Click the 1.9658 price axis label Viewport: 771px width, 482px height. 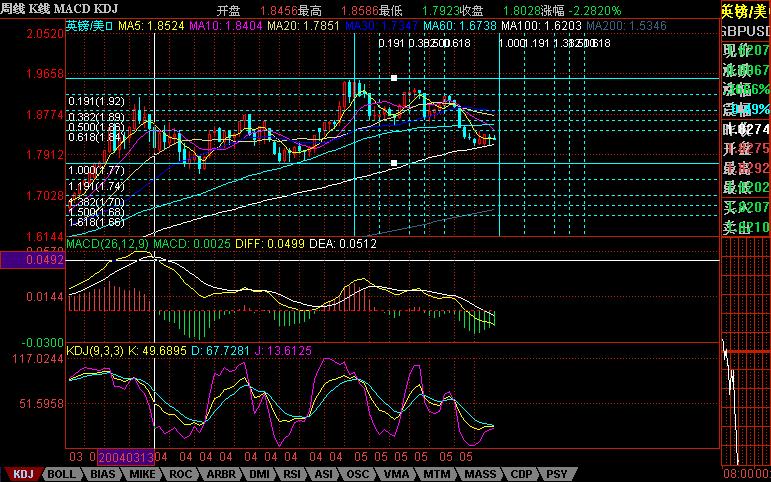45,74
